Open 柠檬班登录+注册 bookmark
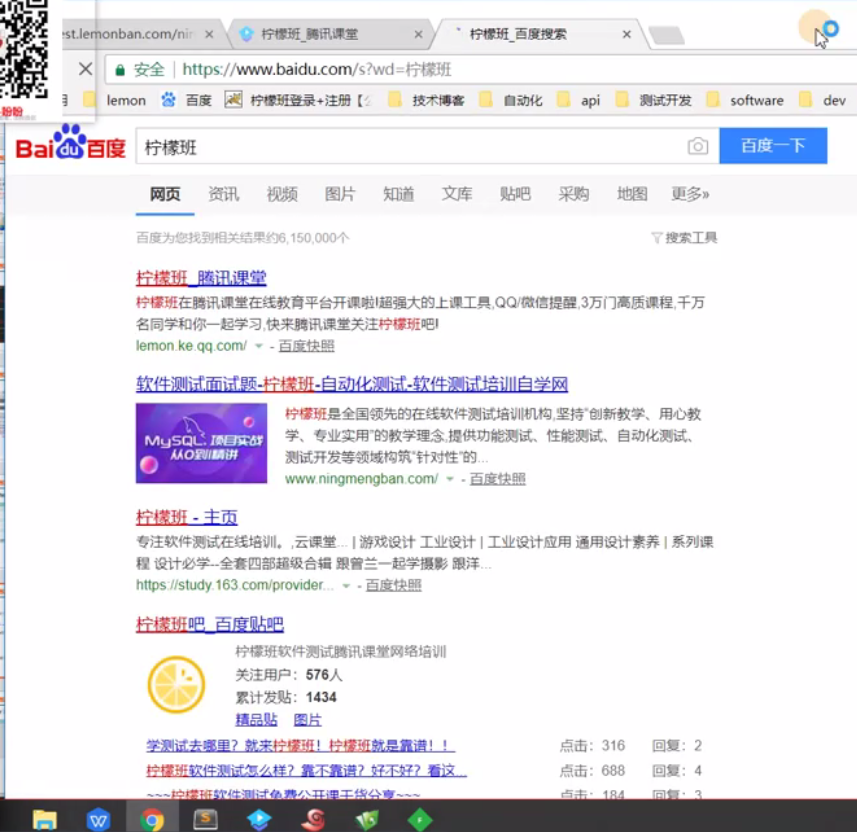 click(x=297, y=101)
